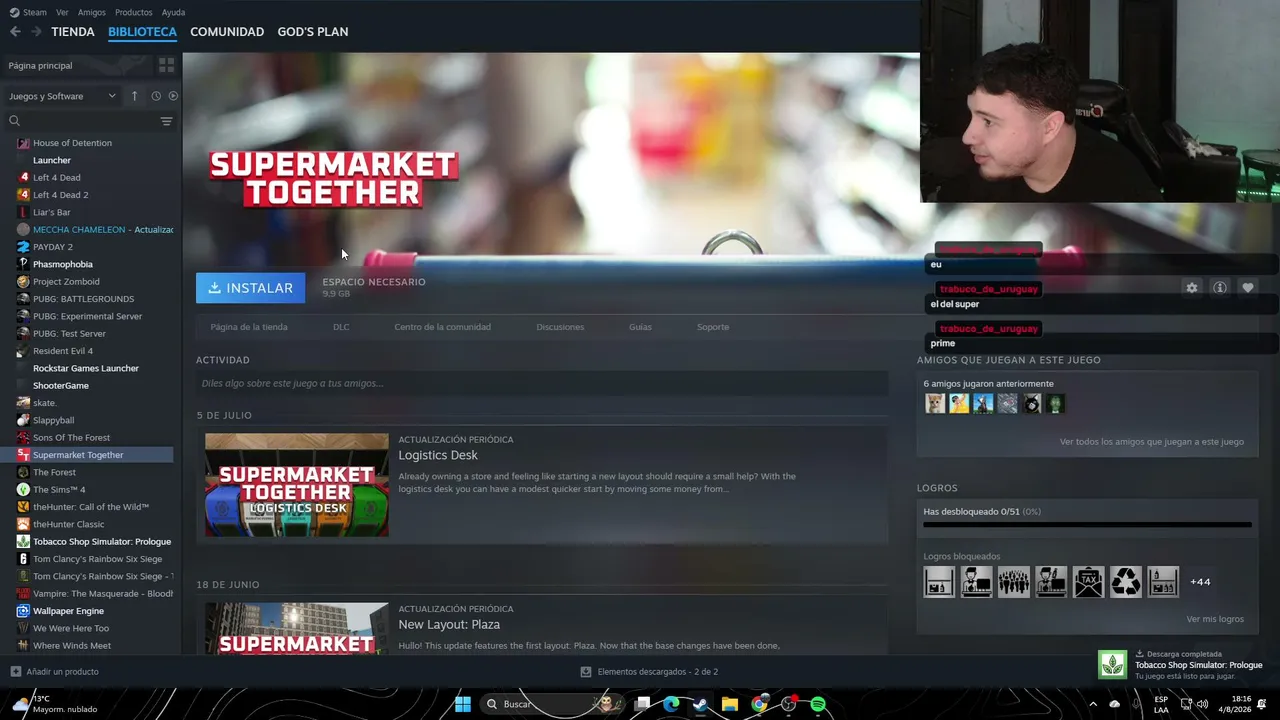Open the Productos menu
1280x720 pixels.
coord(134,12)
